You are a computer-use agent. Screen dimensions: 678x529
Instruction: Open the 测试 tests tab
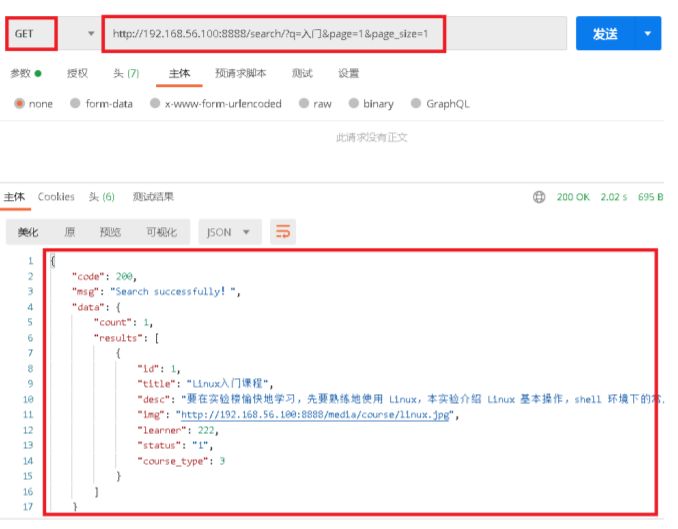302,73
